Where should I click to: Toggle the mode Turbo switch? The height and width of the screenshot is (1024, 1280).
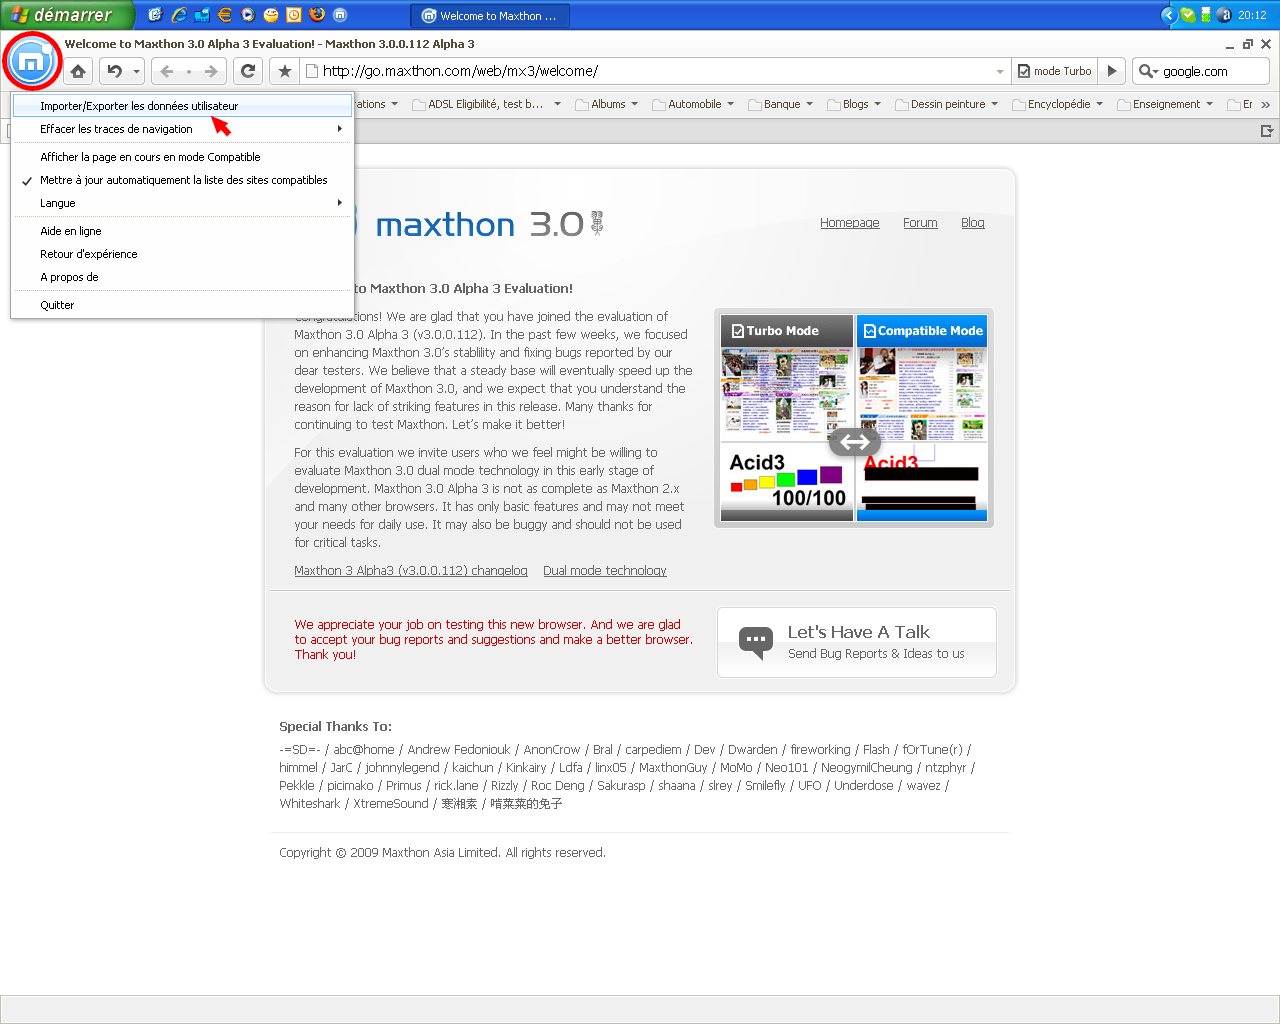1055,71
